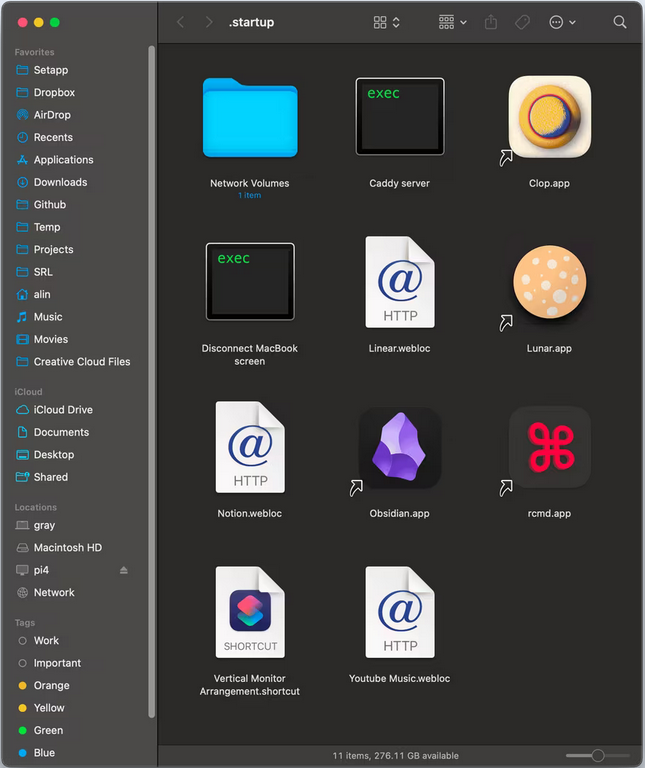Eject the pi4 volume
The height and width of the screenshot is (768, 645).
tap(123, 570)
